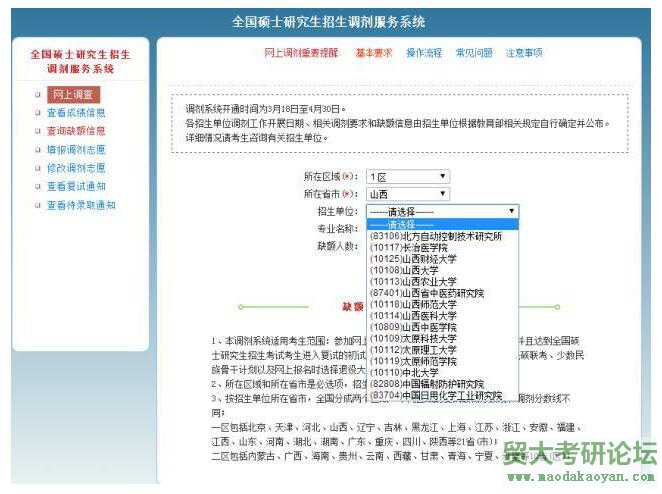Switch to the 基本要求 tab

coord(374,53)
